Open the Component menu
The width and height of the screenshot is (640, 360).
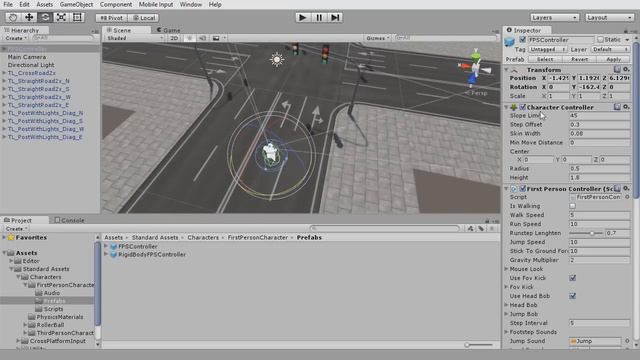[x=116, y=4]
